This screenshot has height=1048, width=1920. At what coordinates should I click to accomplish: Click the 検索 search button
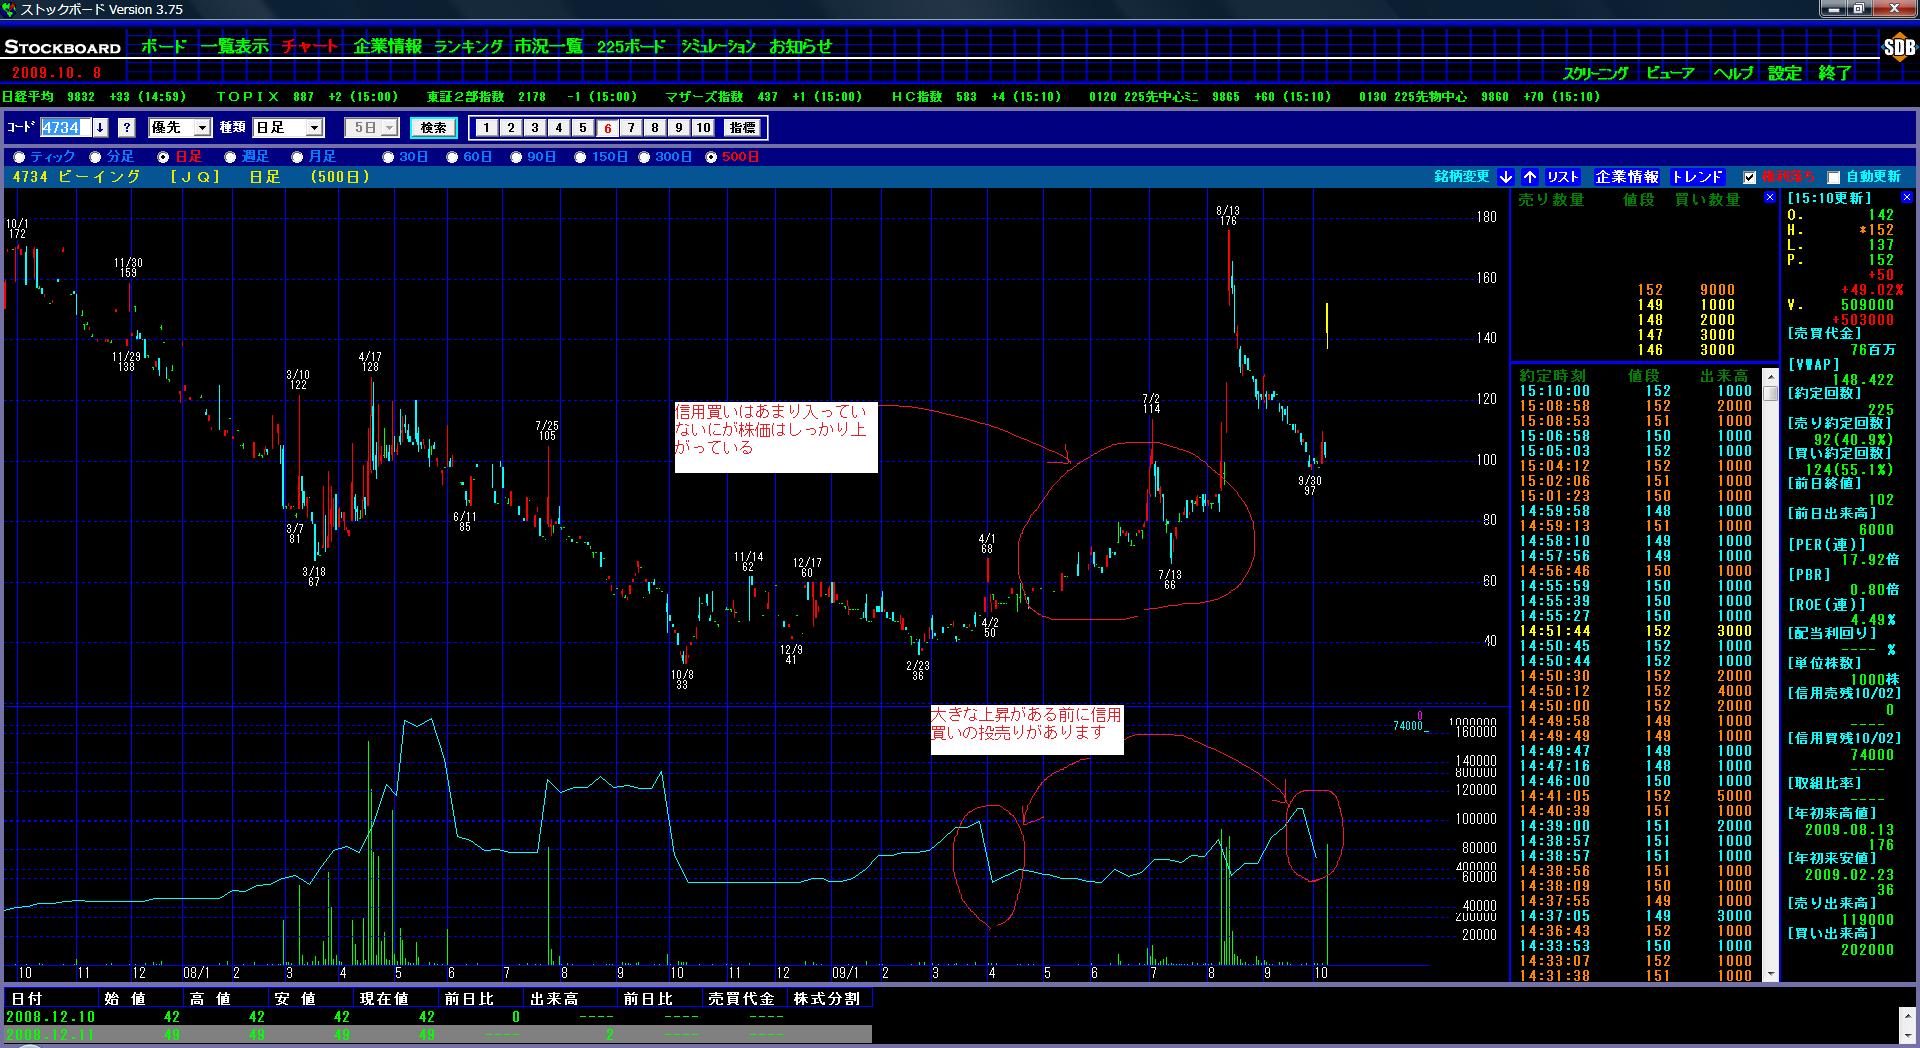click(433, 128)
